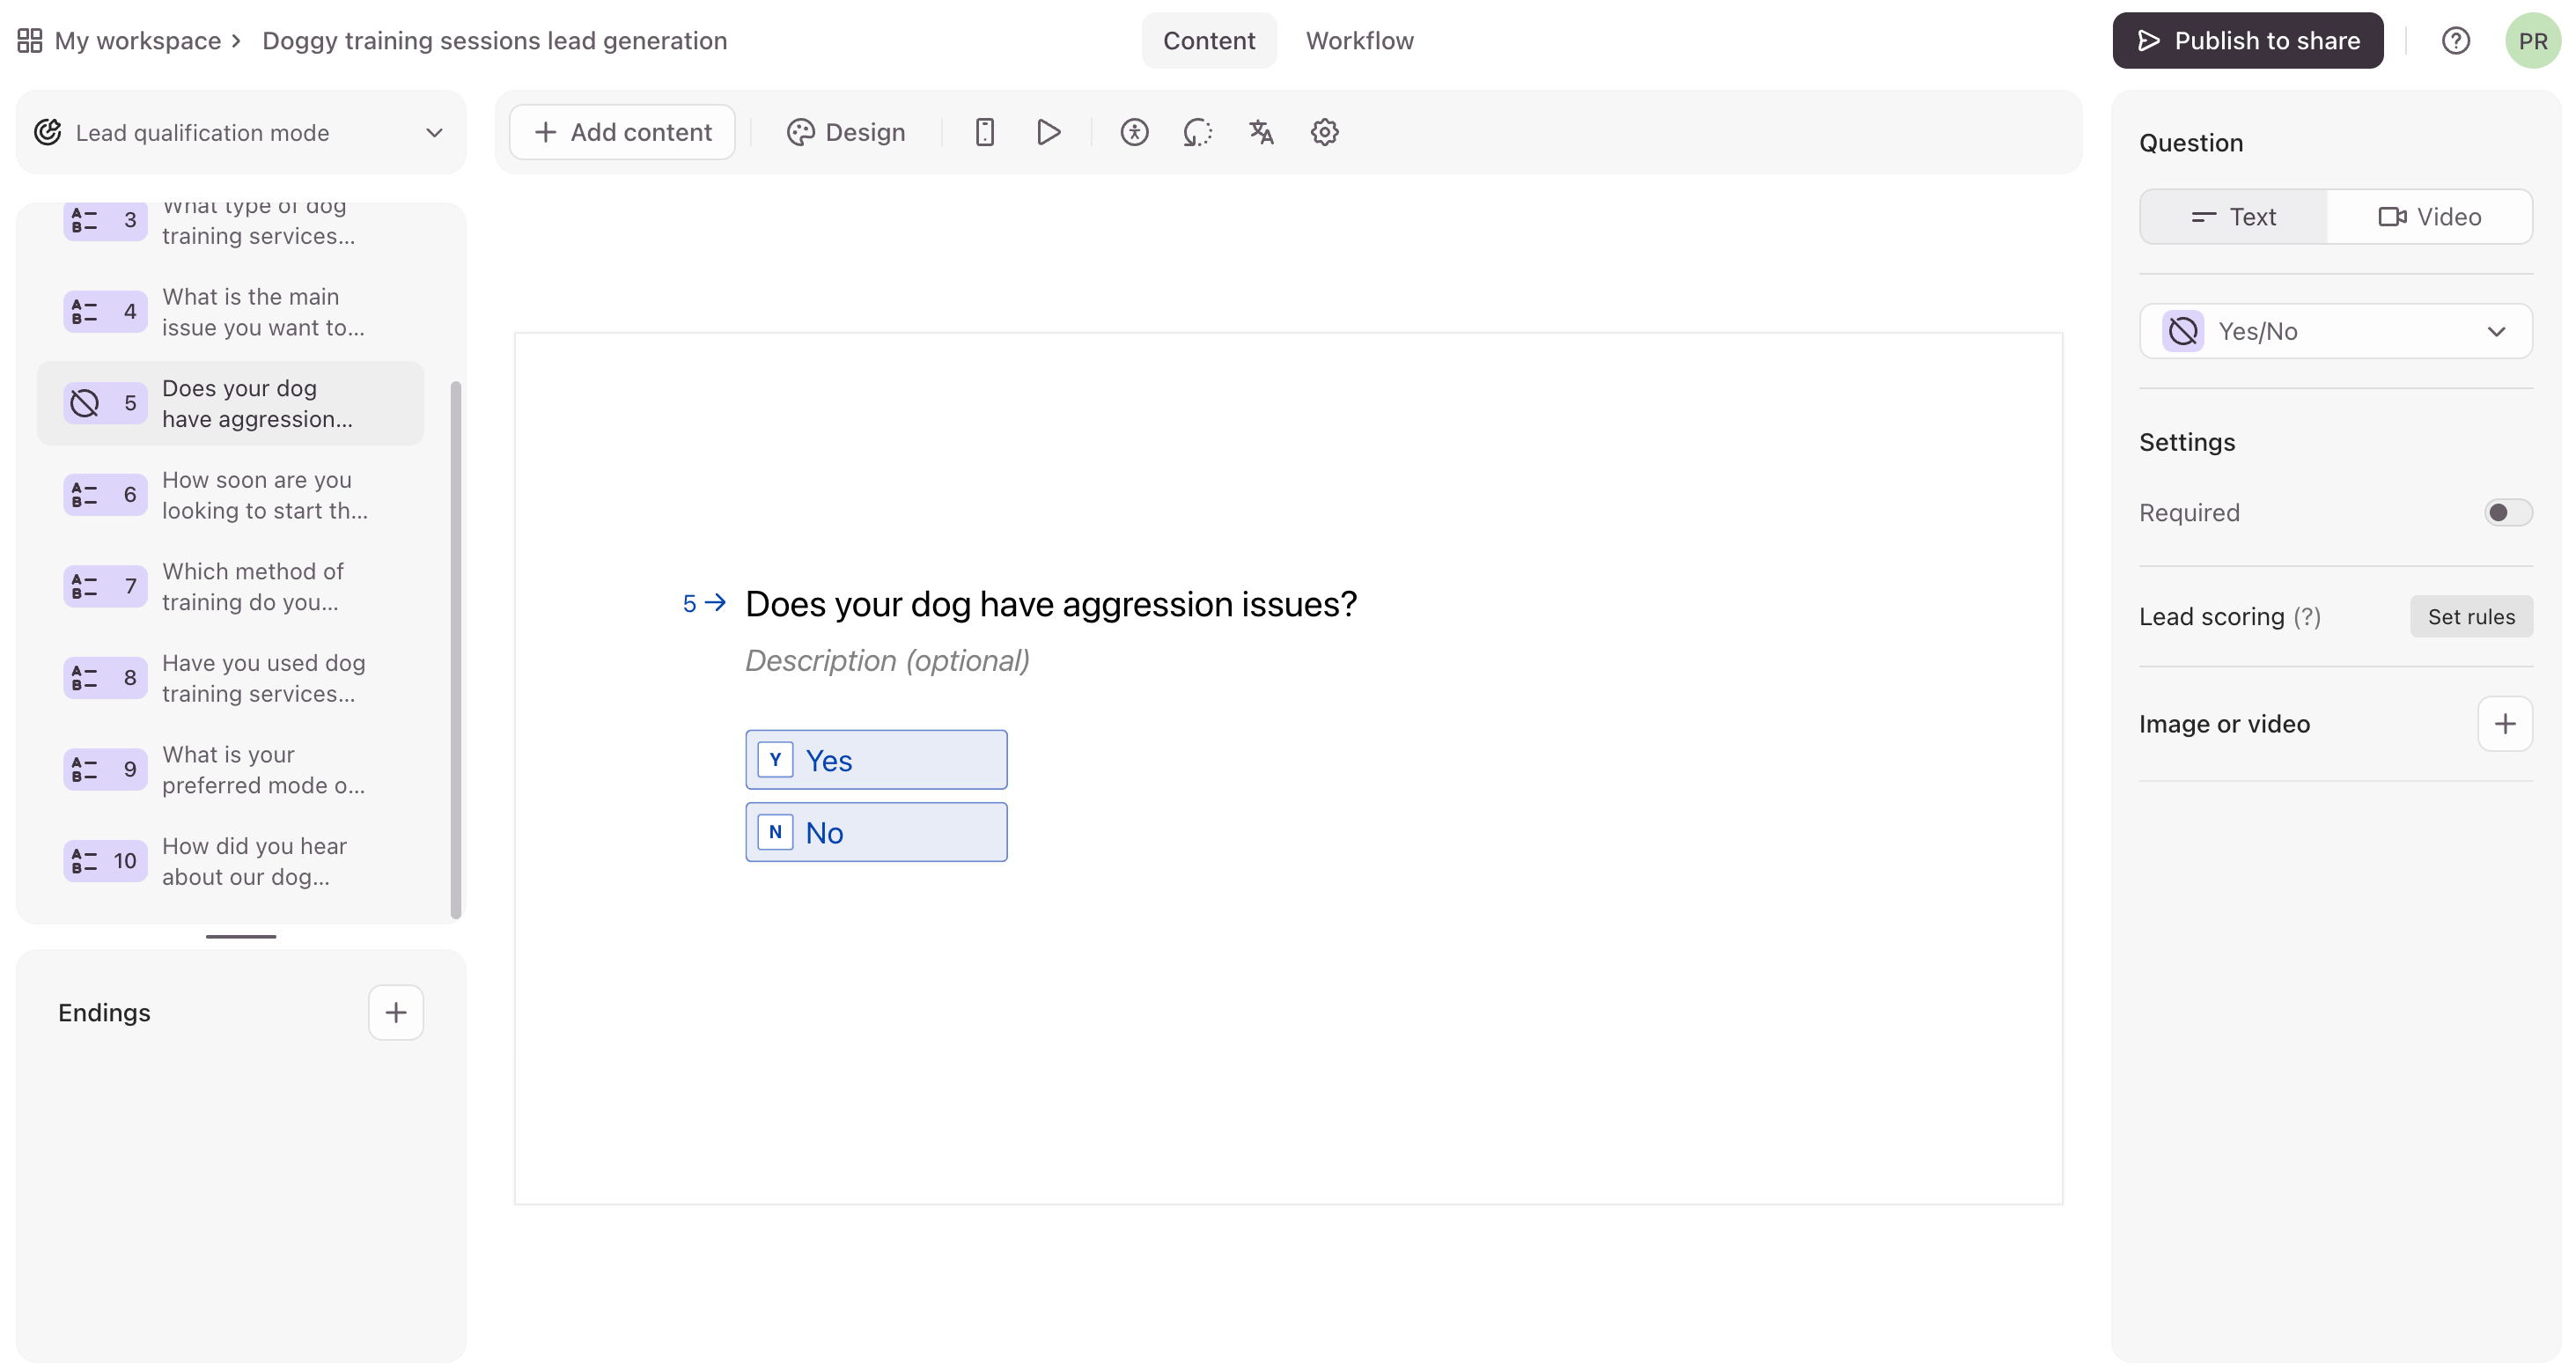Open the Yes/No question type dropdown

tap(2335, 331)
